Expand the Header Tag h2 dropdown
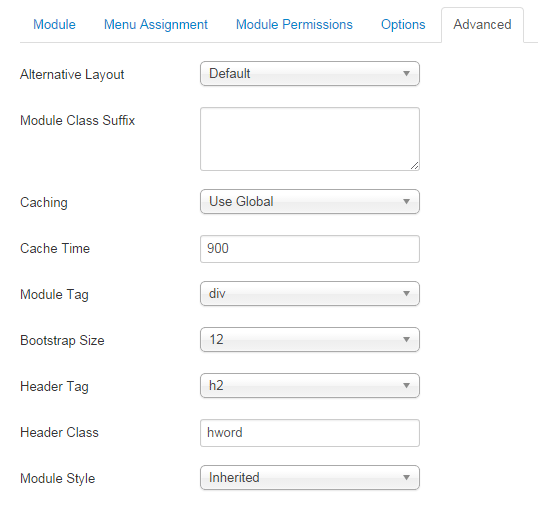Image resolution: width=538 pixels, height=514 pixels. [310, 385]
